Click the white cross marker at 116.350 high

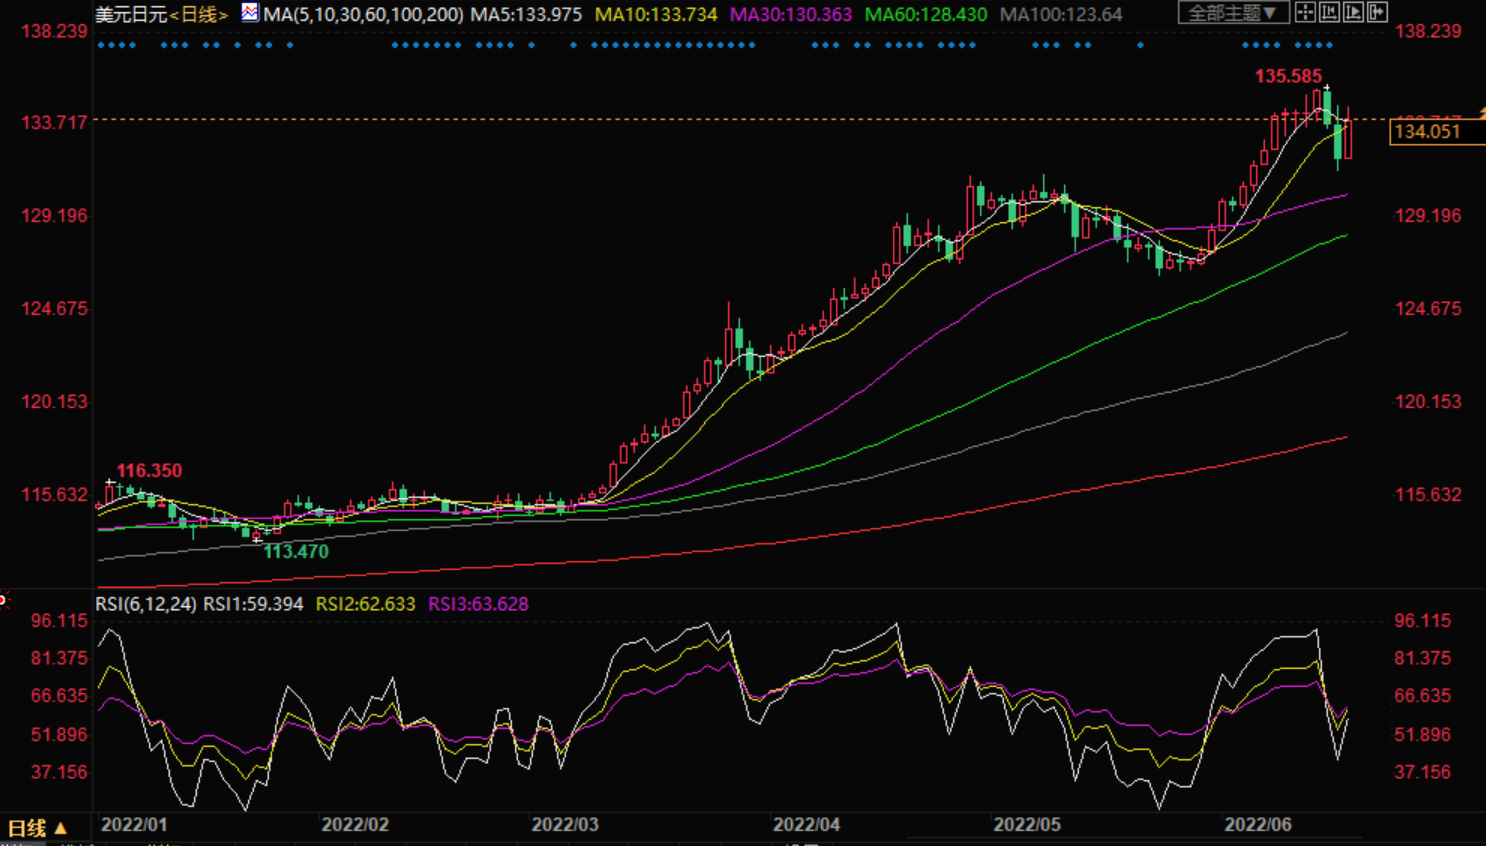pyautogui.click(x=109, y=483)
